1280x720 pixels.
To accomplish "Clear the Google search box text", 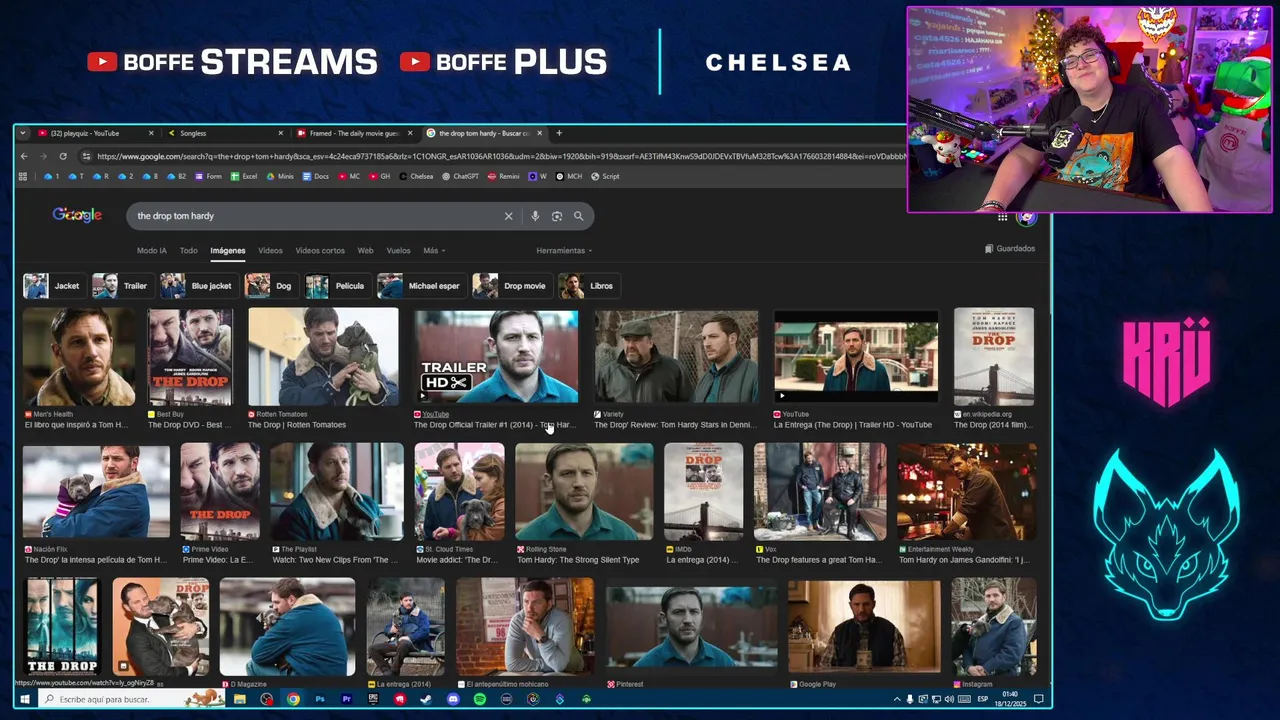I will [x=508, y=216].
